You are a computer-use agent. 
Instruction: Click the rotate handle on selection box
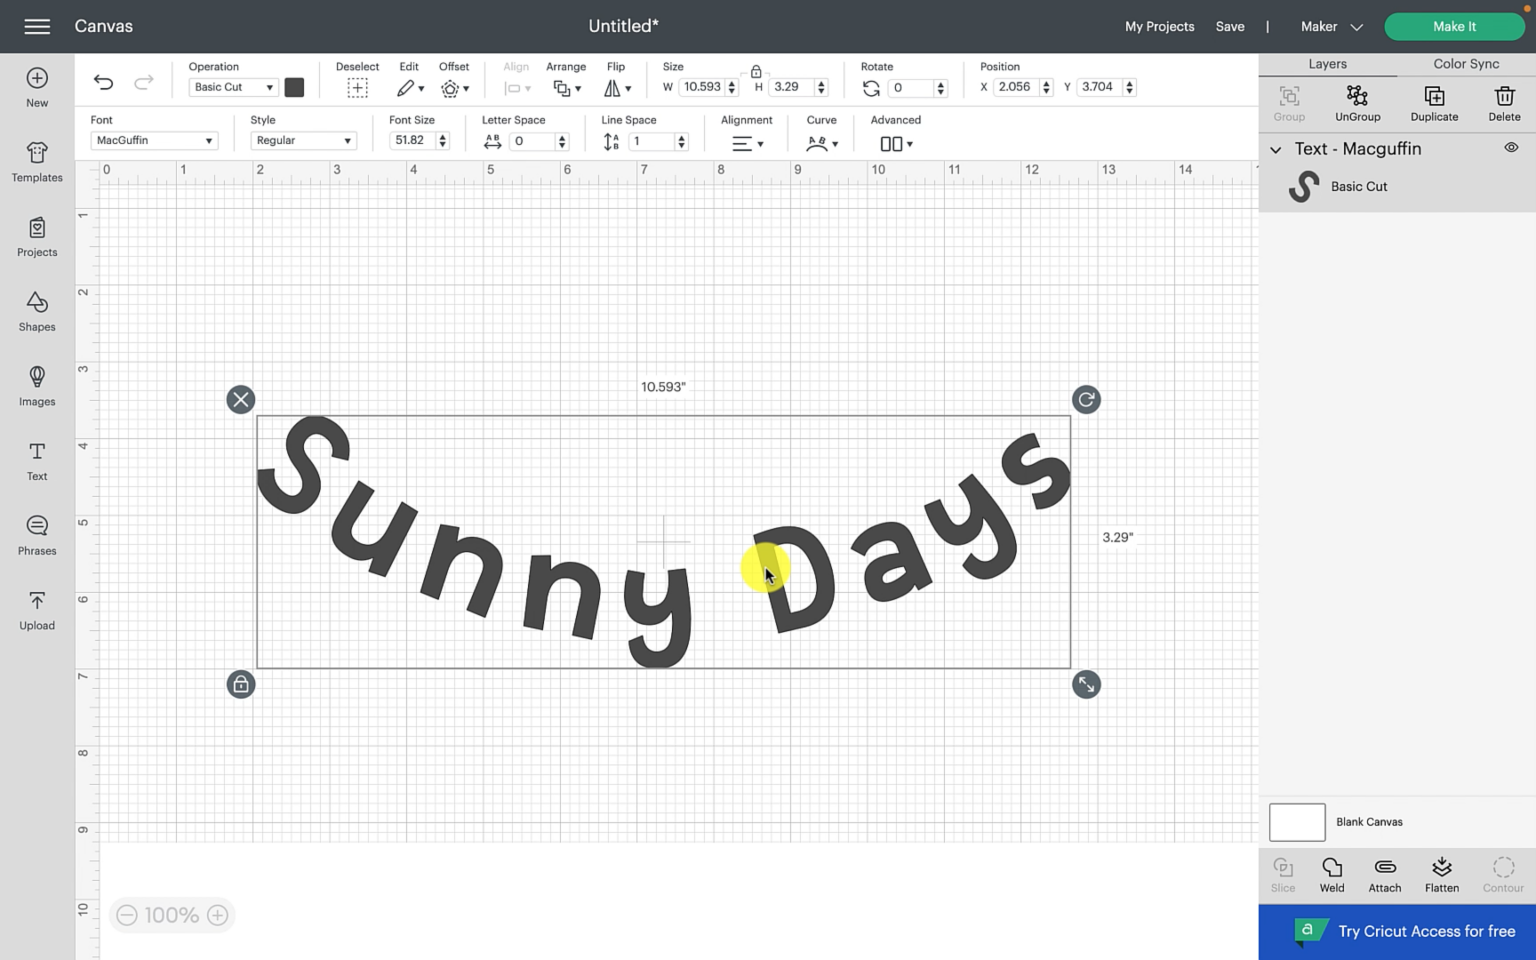1086,400
